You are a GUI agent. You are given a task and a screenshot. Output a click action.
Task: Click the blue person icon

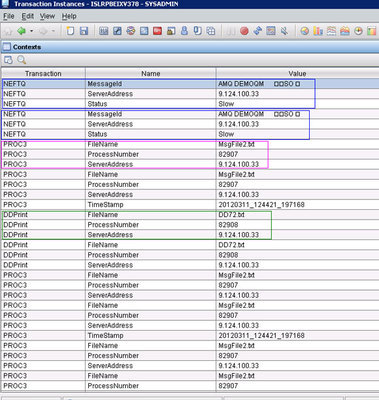point(184,31)
